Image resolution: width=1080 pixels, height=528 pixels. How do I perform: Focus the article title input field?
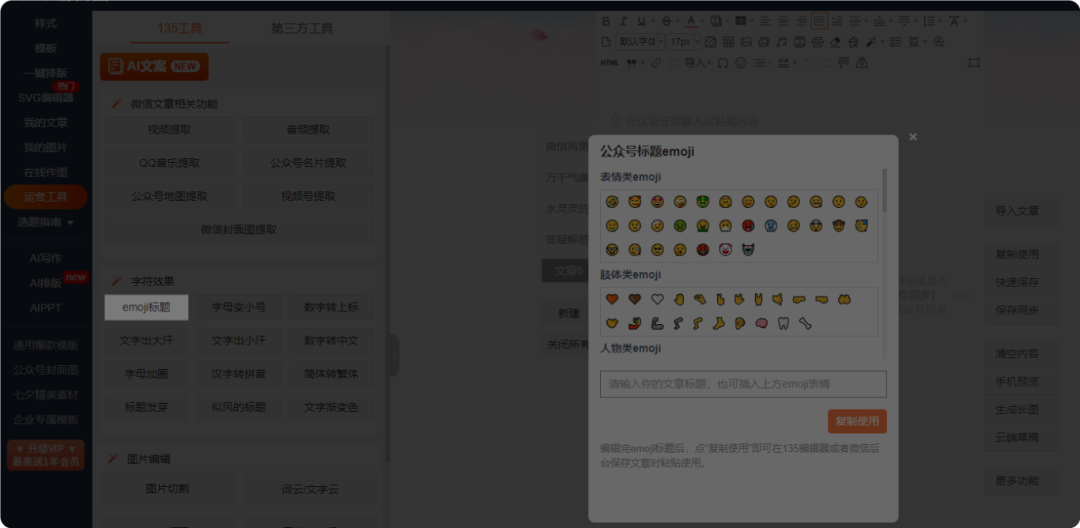(743, 384)
